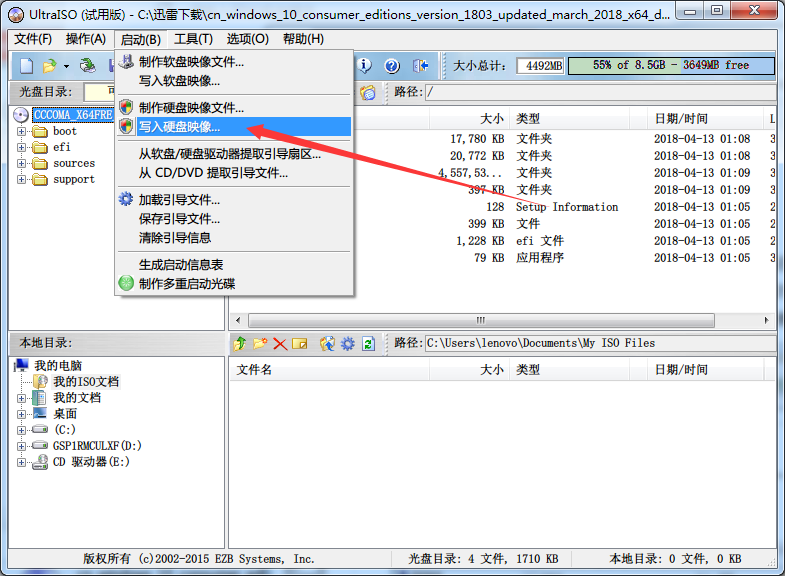785x576 pixels.
Task: Click the 大小总计 field showing 4492MB
Action: (541, 66)
